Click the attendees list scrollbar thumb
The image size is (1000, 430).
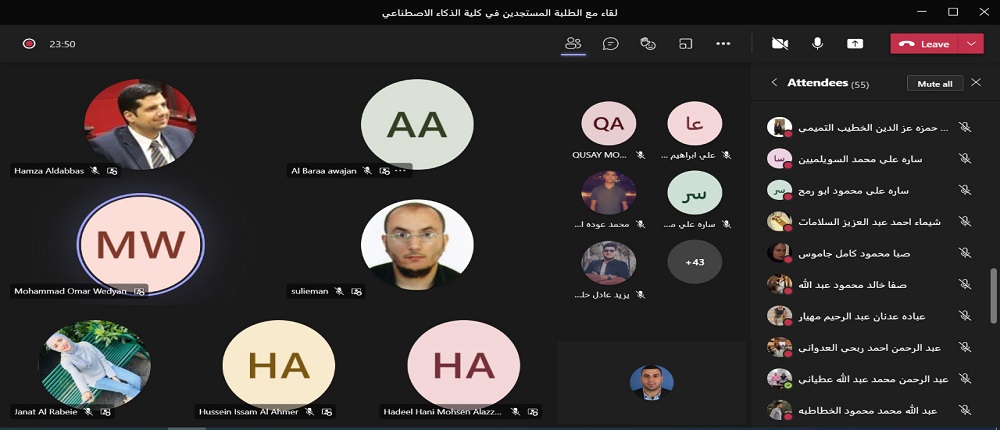coord(992,295)
